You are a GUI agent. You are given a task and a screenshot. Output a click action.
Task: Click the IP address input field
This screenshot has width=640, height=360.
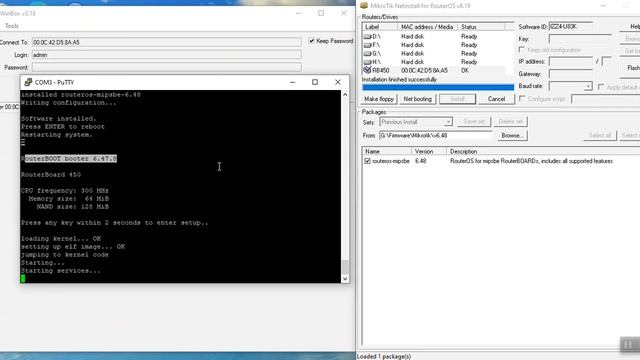(571, 62)
